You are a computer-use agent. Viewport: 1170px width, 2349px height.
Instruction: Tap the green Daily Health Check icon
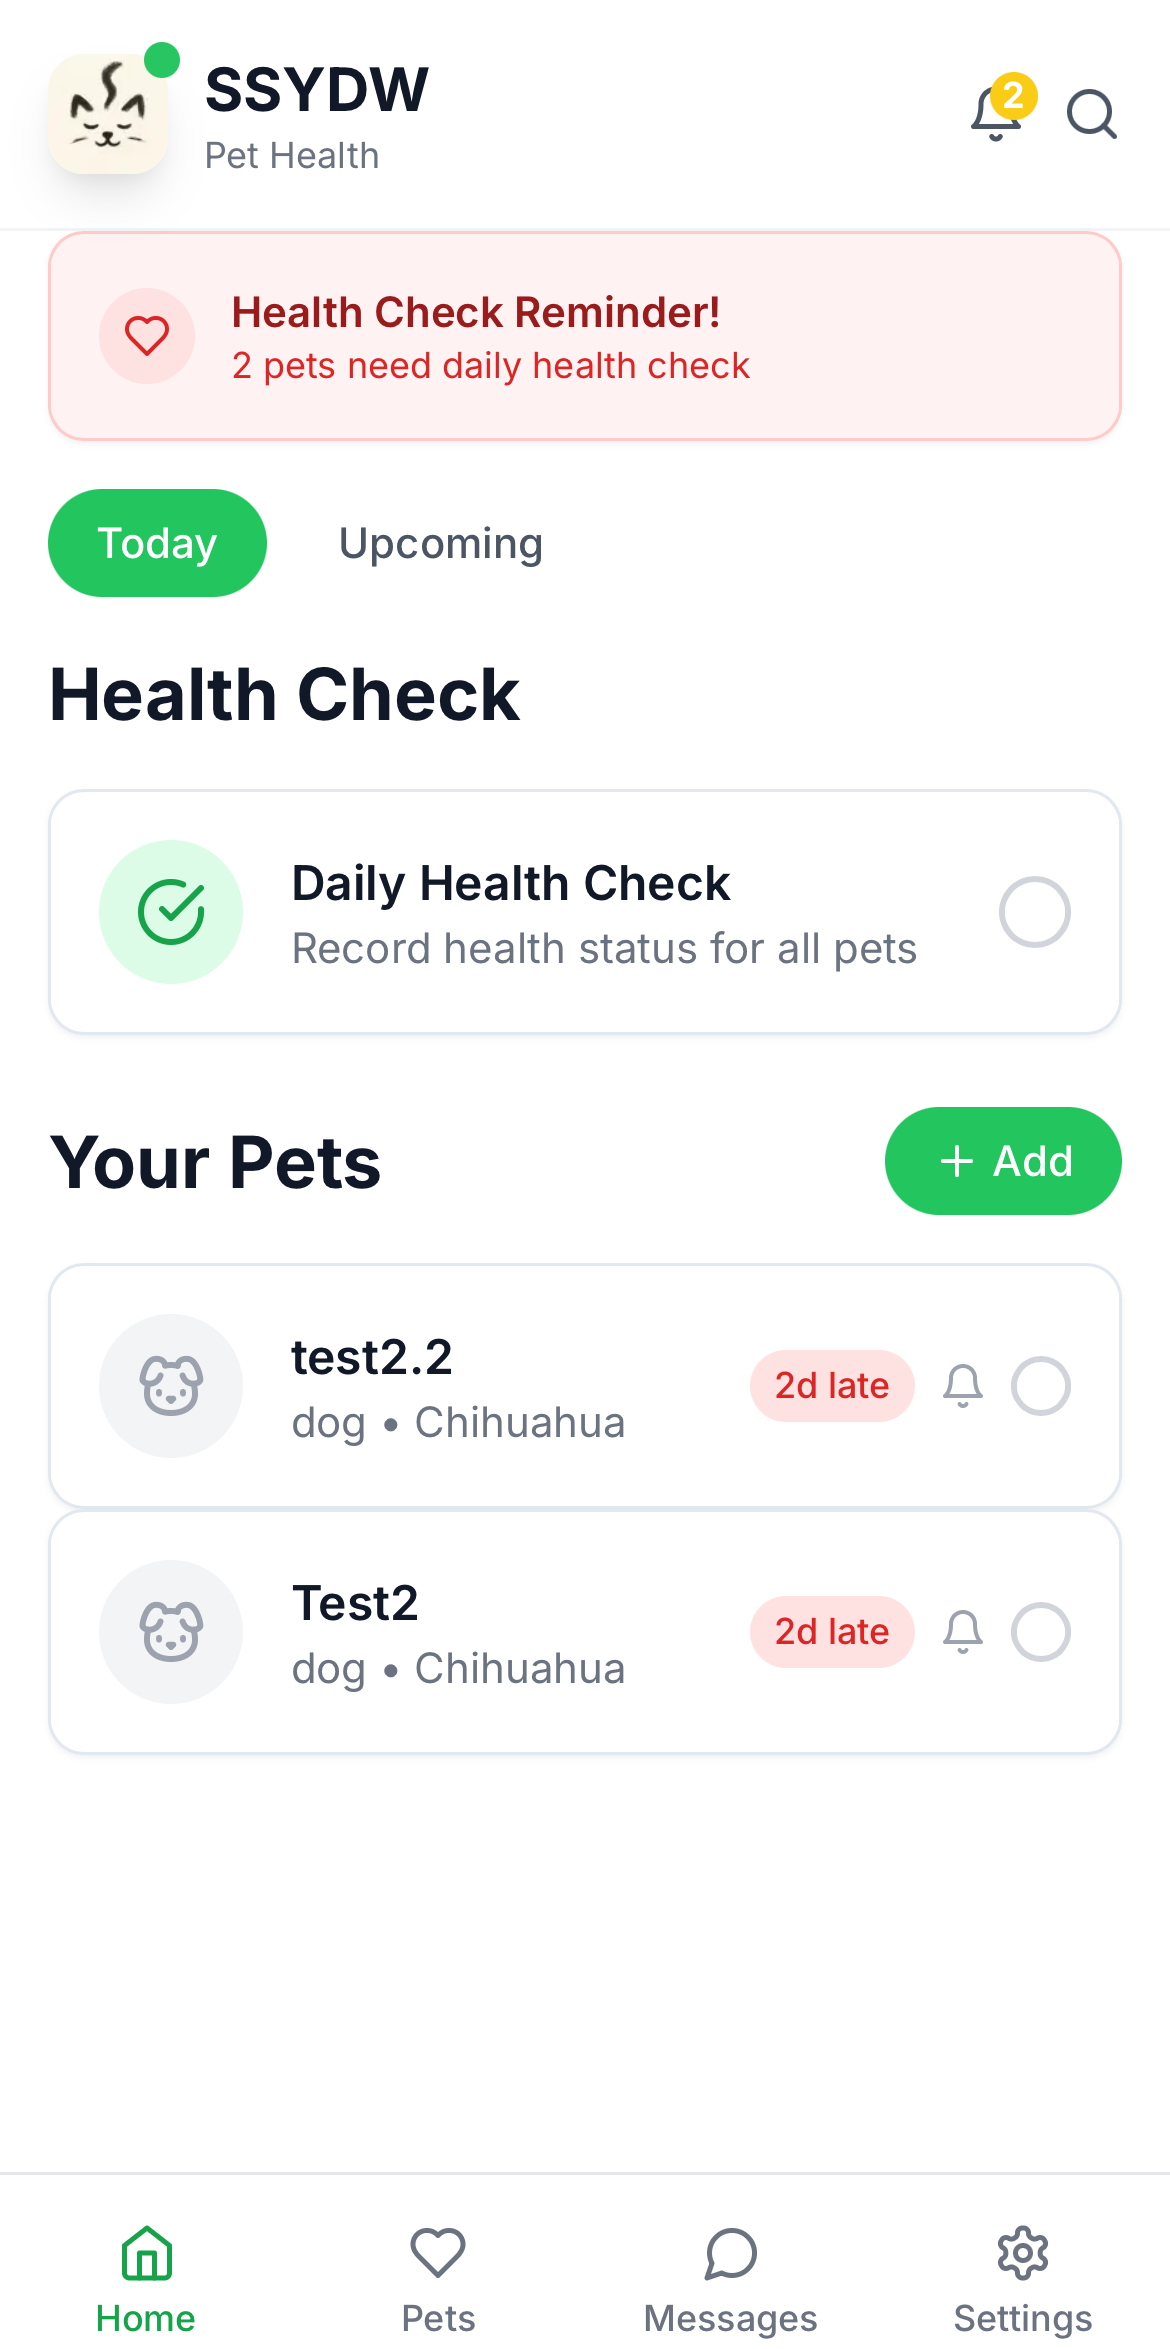(171, 912)
